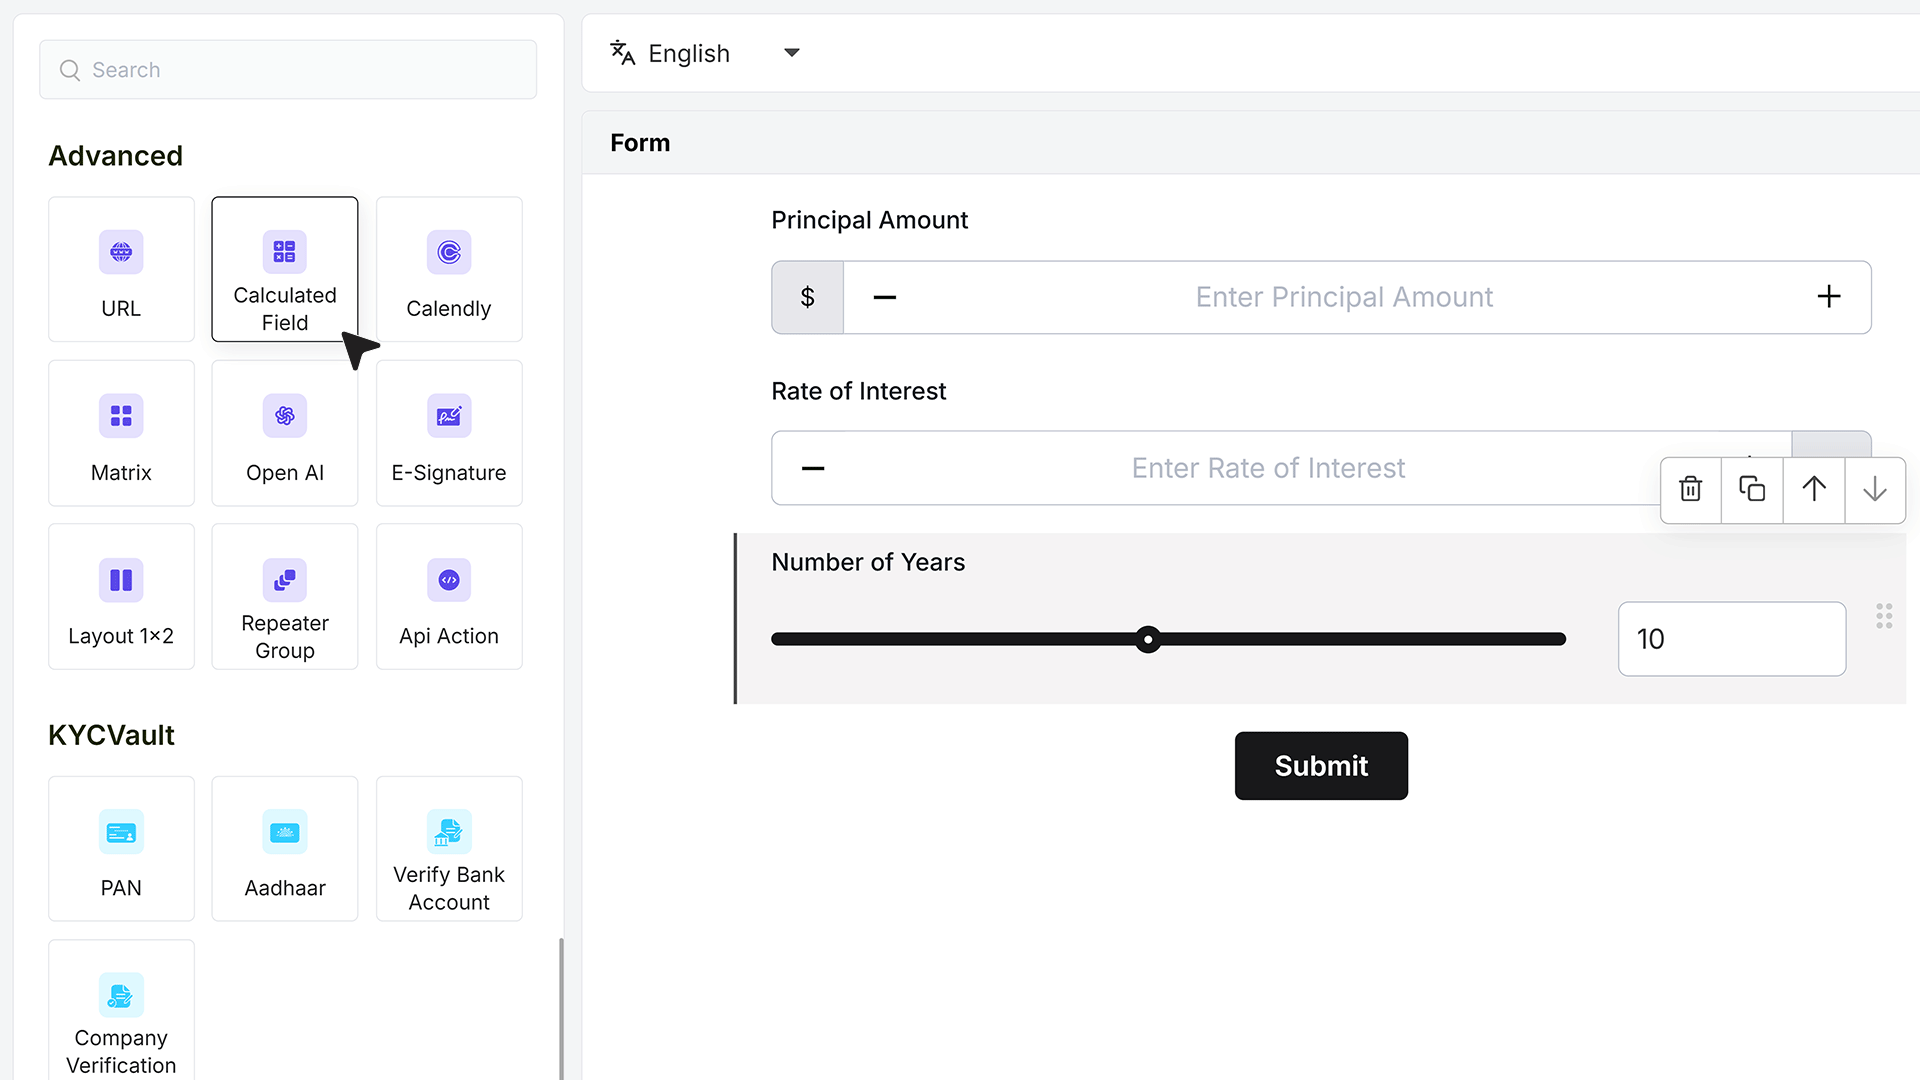Viewport: 1920px width, 1080px height.
Task: Add a Repeater Group element
Action: pos(285,597)
